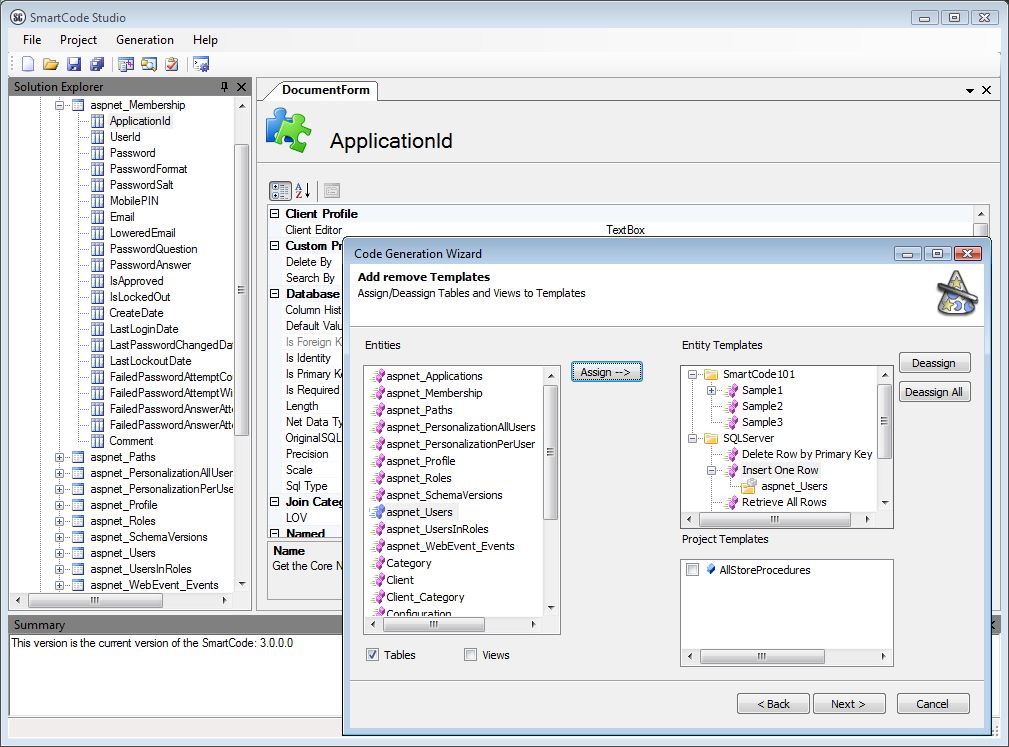
Task: Click the Save All stacked floppies icon
Action: click(x=97, y=64)
